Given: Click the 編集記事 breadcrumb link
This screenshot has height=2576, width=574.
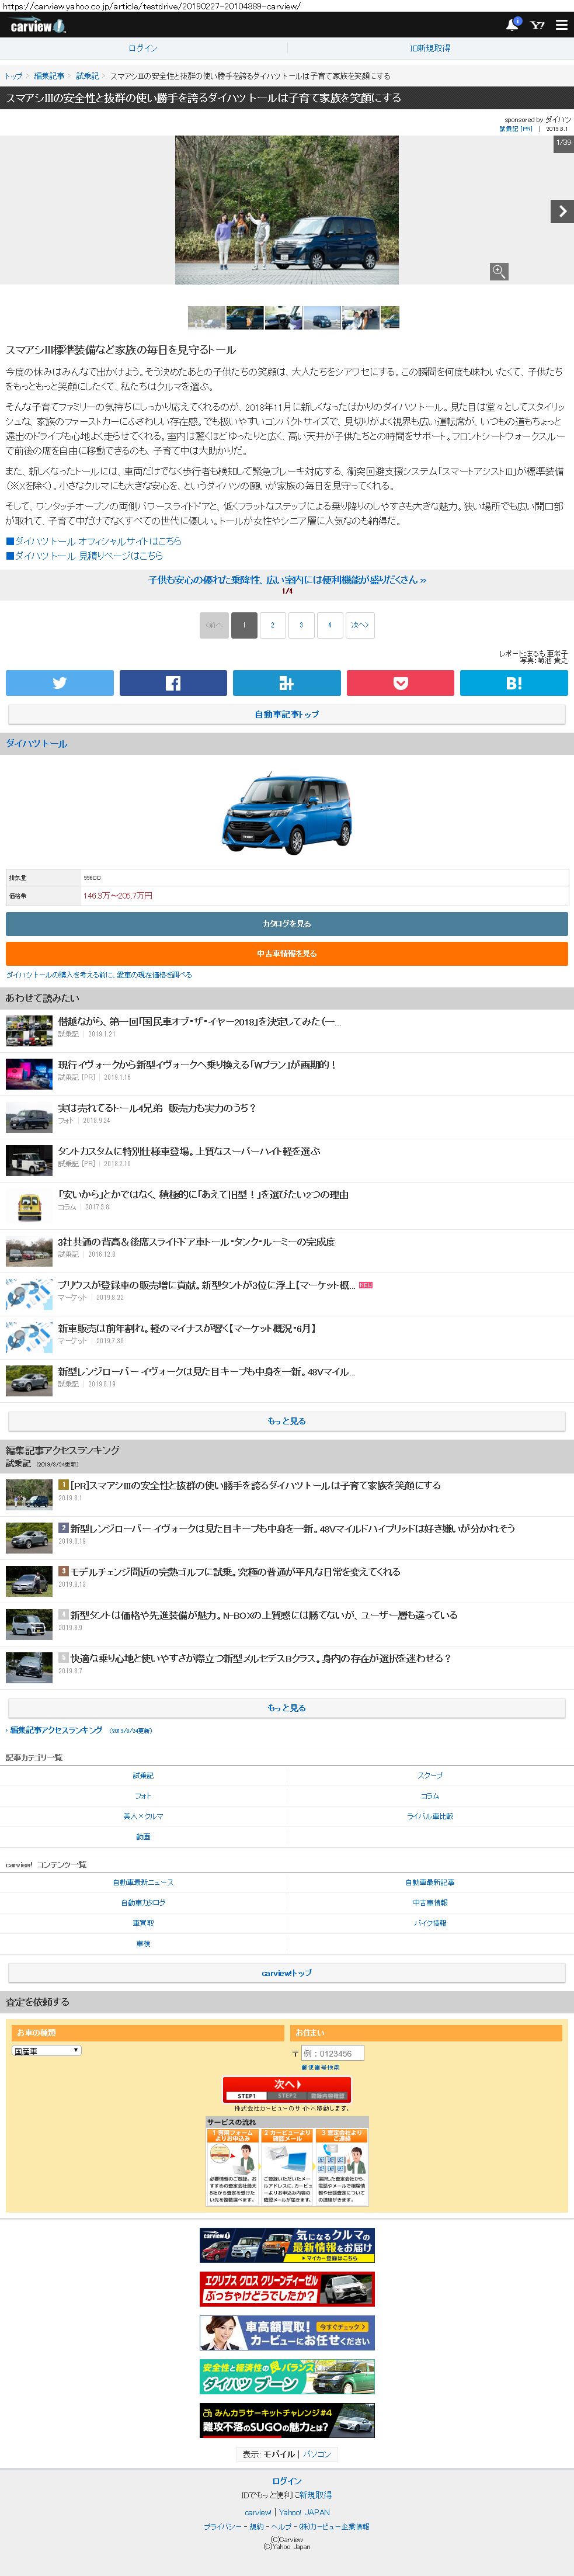Looking at the screenshot, I should click(x=49, y=76).
